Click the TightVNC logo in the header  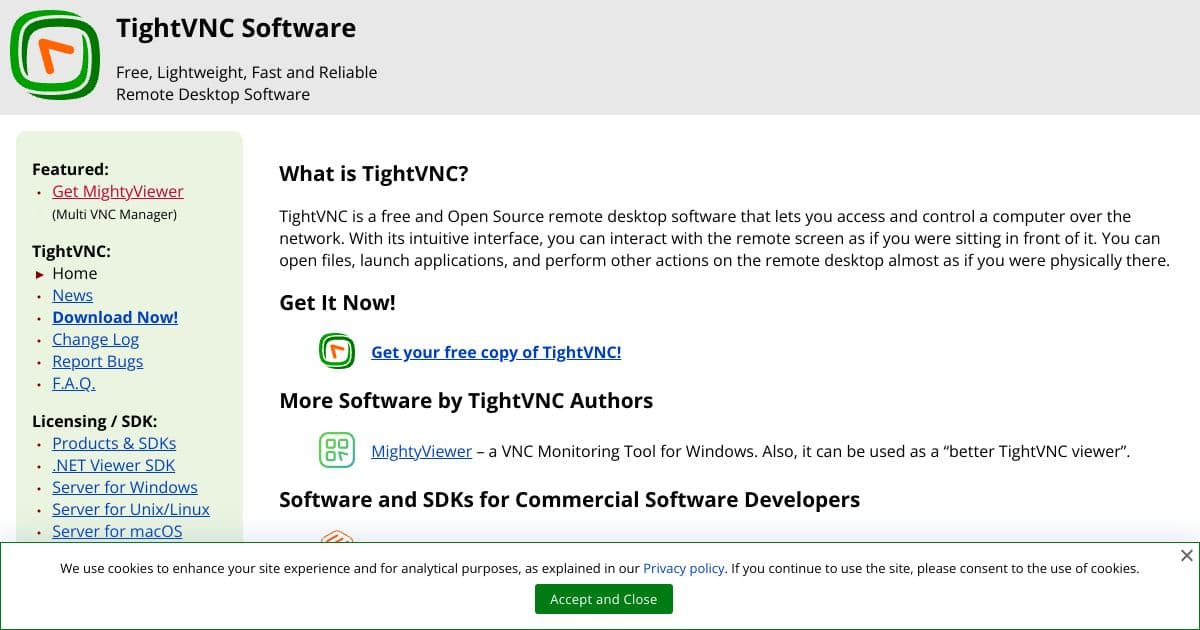54,55
